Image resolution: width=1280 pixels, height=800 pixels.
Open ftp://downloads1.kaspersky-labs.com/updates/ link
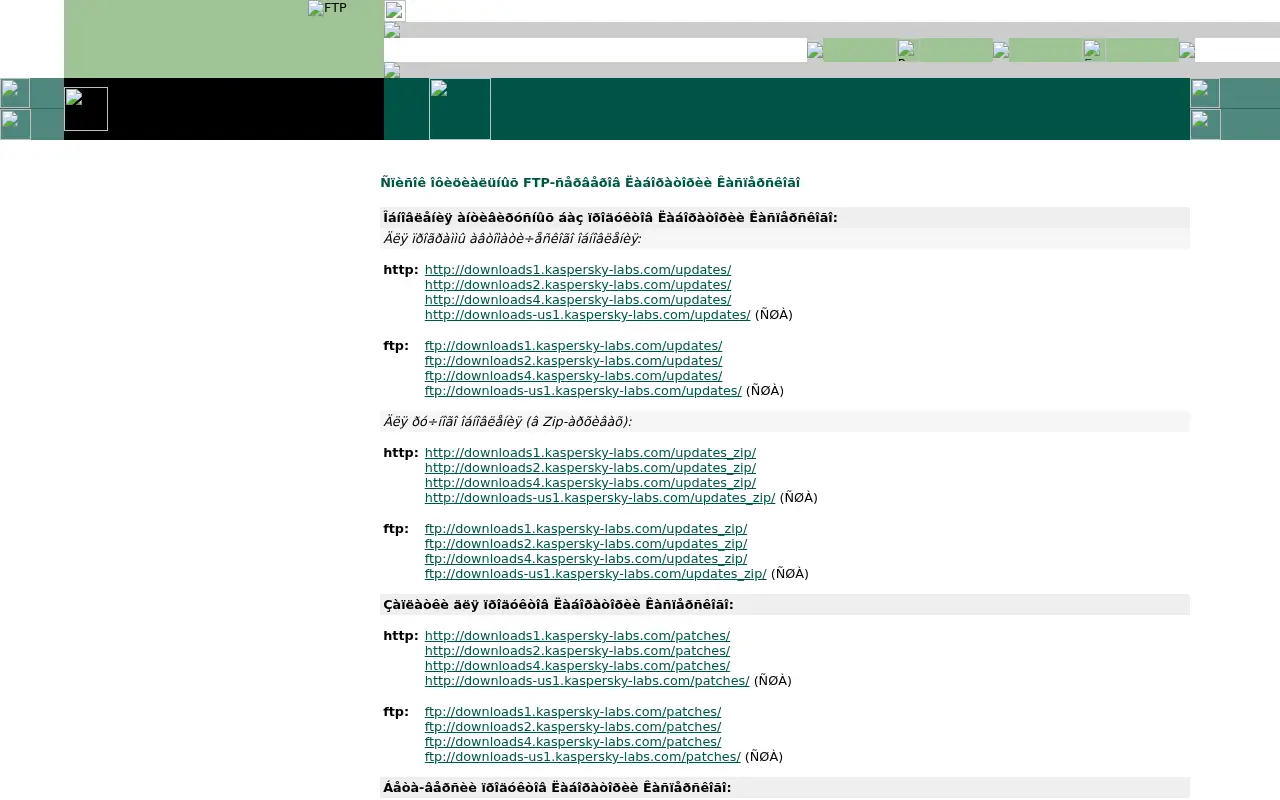[x=573, y=346]
